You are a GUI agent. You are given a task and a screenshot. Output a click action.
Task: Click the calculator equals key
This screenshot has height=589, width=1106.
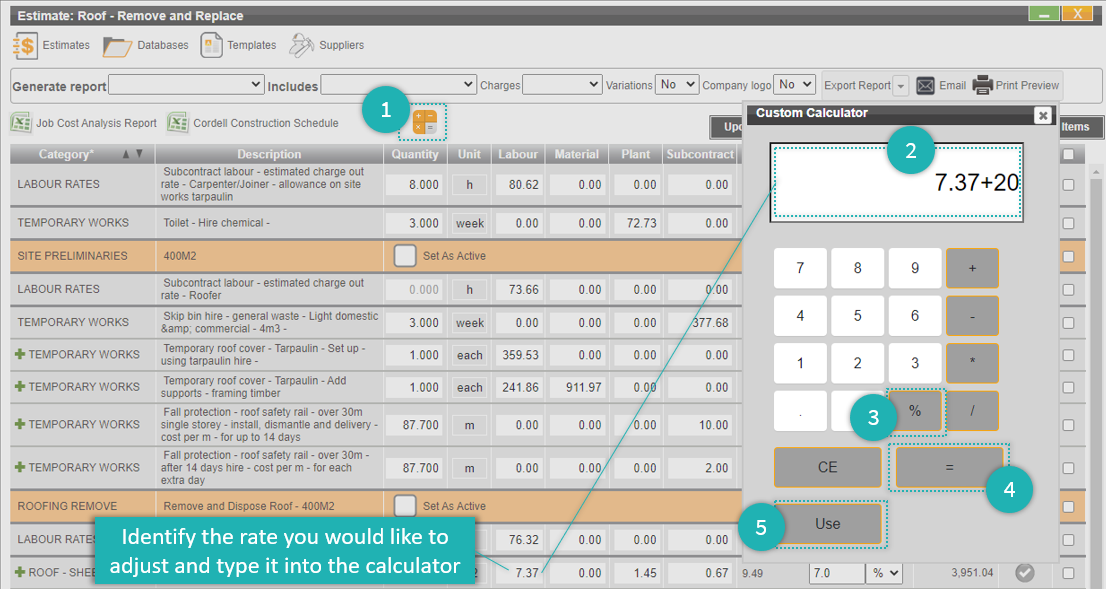pos(949,467)
